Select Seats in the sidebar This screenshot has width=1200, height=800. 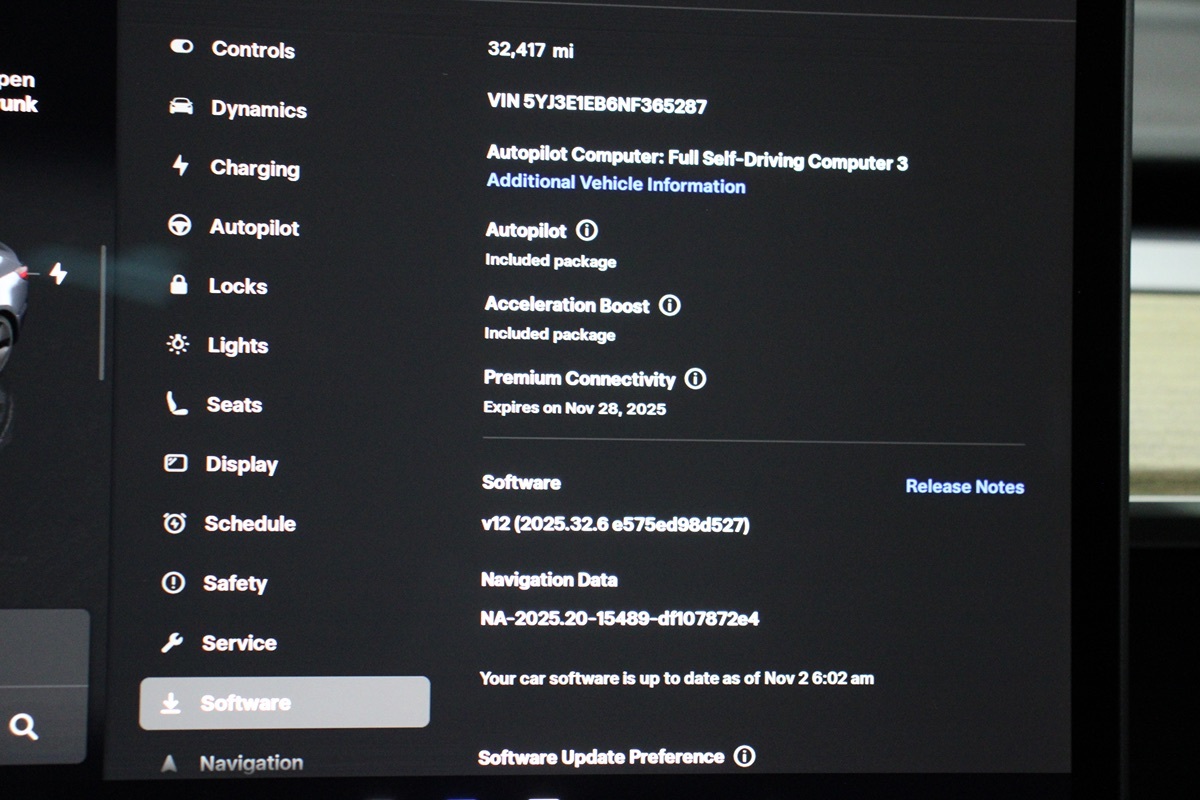click(233, 405)
